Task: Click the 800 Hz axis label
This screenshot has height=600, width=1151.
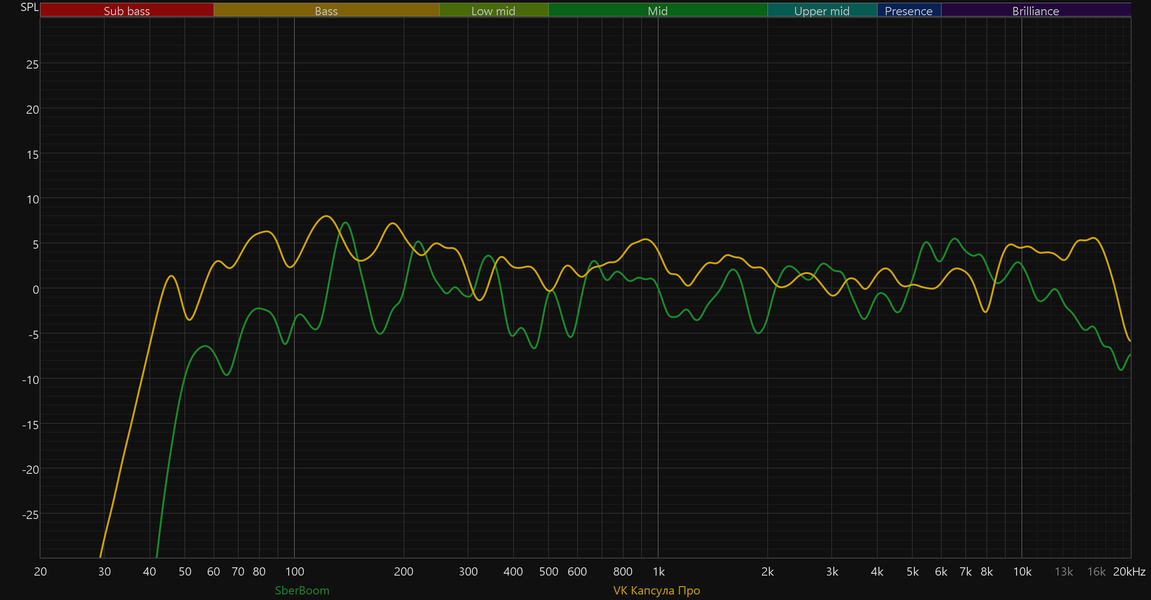Action: [x=622, y=572]
